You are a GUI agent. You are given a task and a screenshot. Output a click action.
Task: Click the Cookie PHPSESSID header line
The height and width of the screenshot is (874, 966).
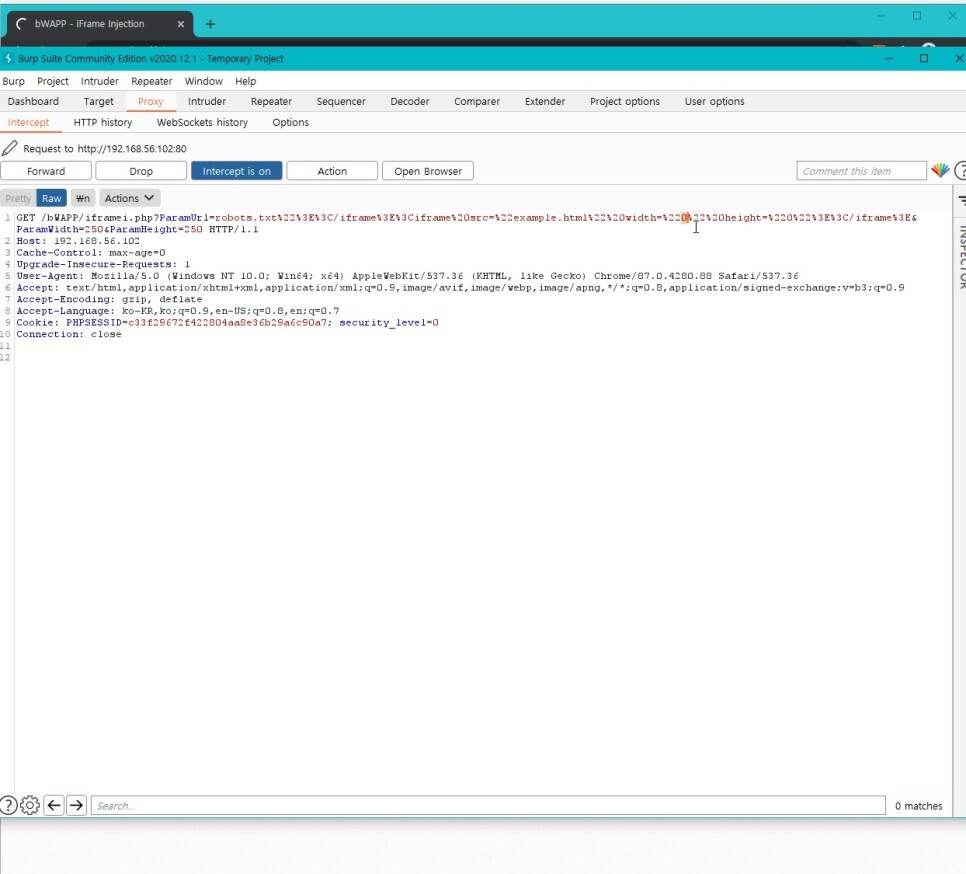click(x=227, y=323)
